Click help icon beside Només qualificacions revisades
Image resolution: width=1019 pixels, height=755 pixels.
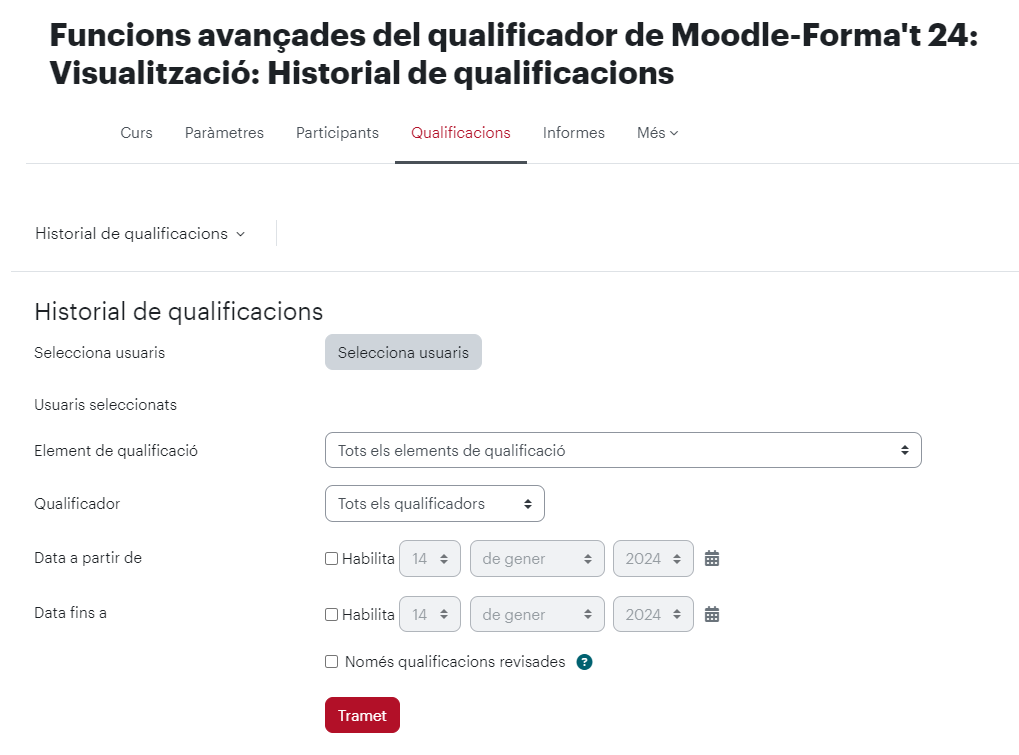584,661
